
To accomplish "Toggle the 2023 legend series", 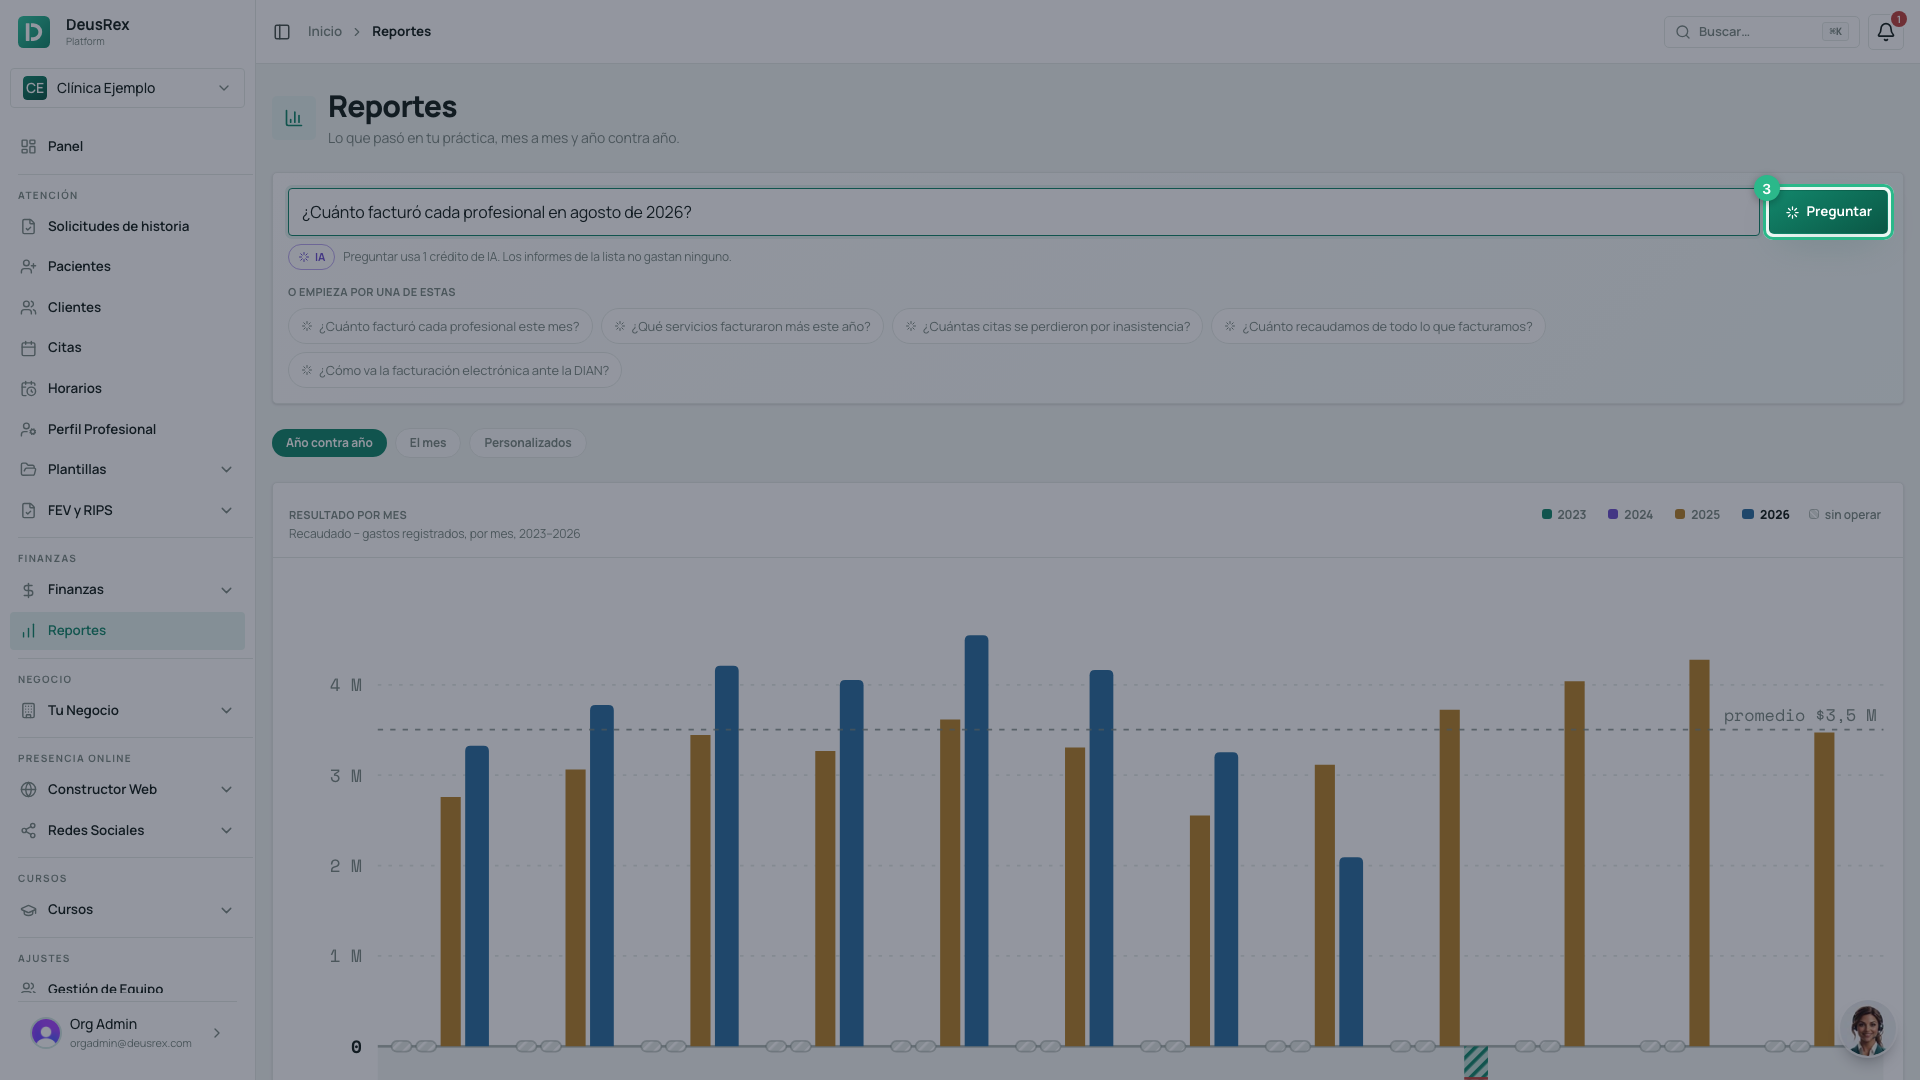I will click(x=1564, y=515).
